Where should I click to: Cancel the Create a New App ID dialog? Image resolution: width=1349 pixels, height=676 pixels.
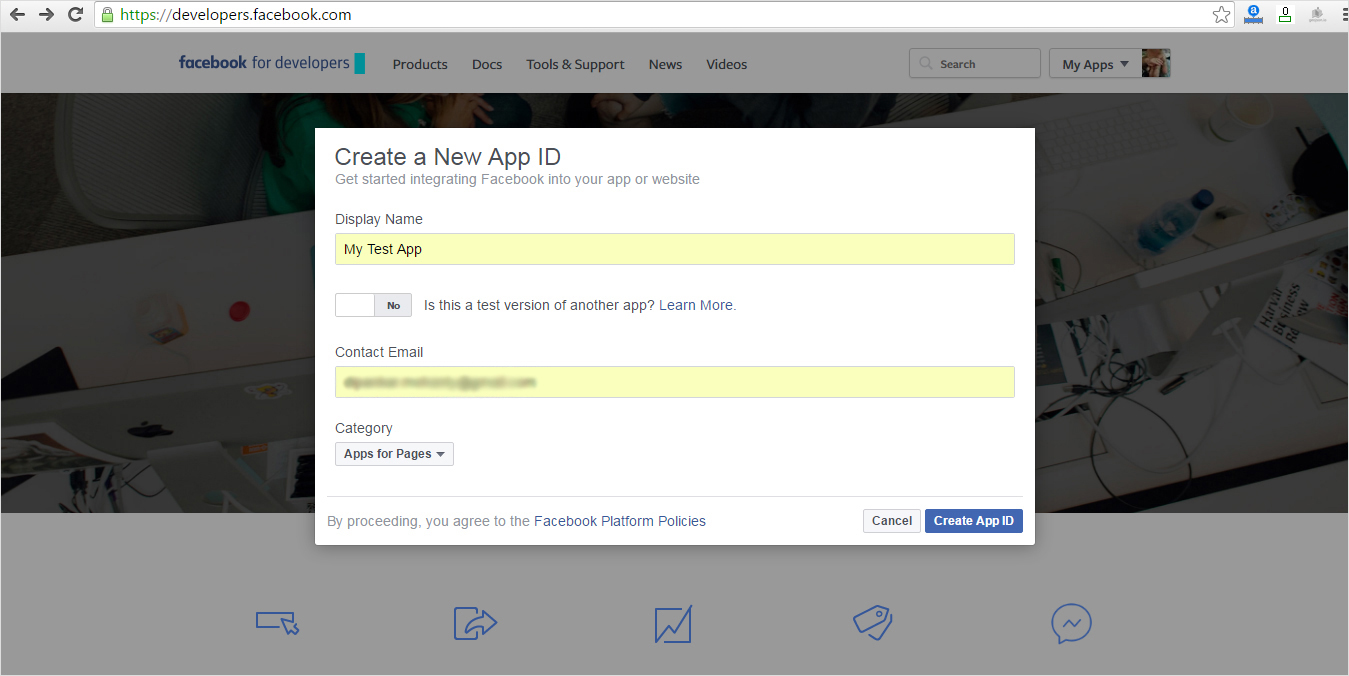[x=892, y=521]
